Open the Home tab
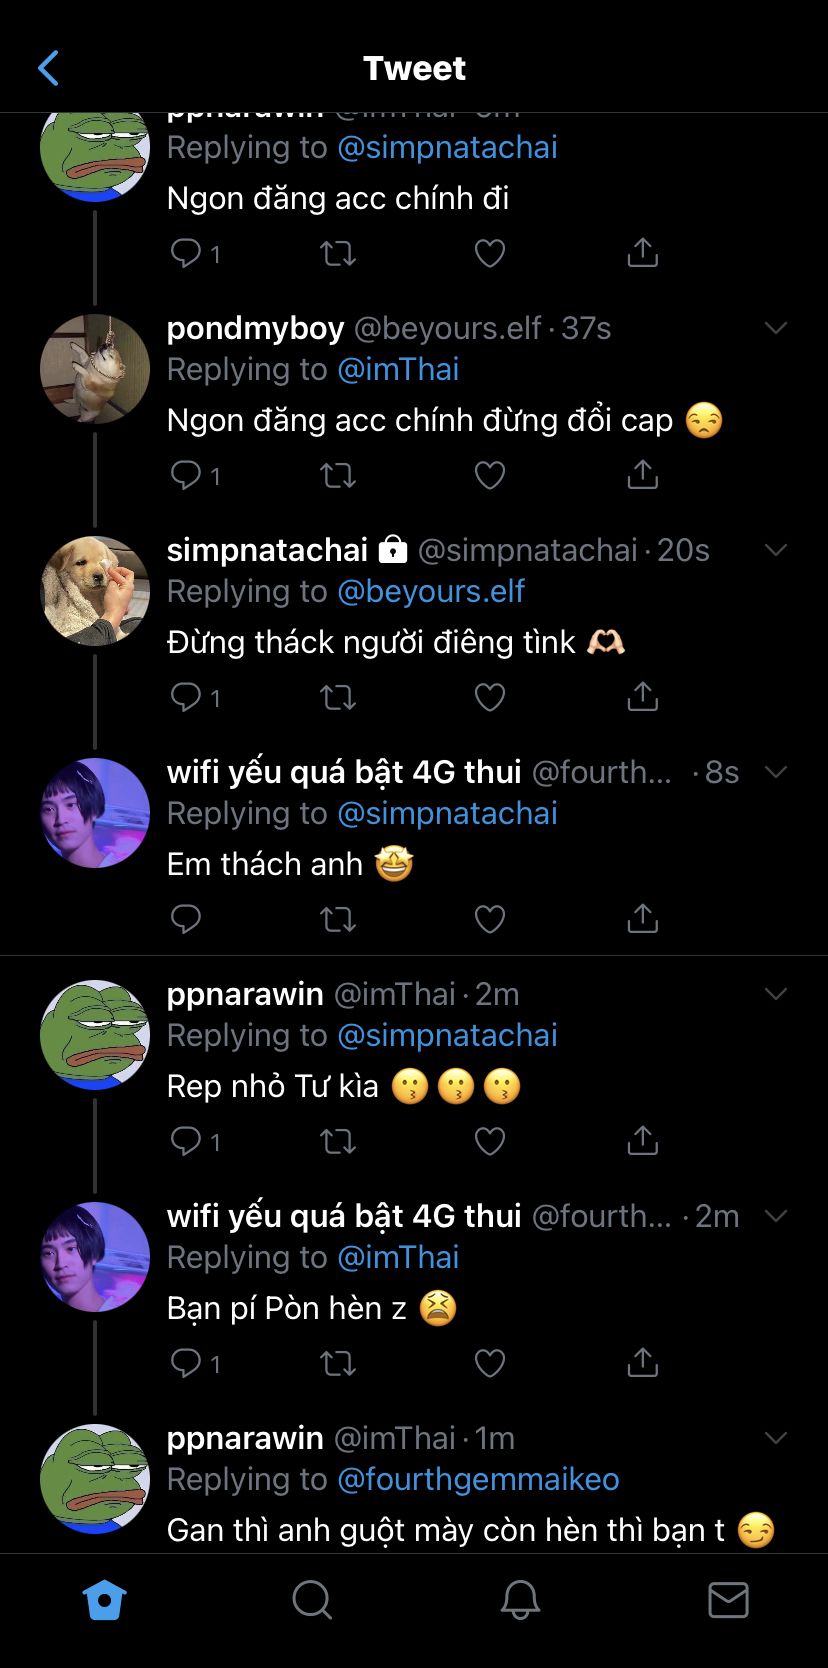 104,1600
